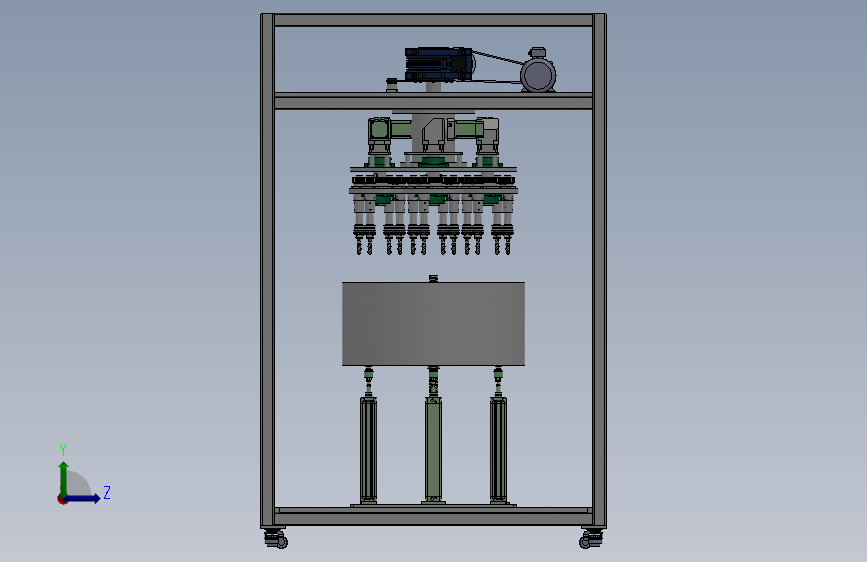
Task: Select the gray electric motor on the top shelf
Action: pos(538,71)
